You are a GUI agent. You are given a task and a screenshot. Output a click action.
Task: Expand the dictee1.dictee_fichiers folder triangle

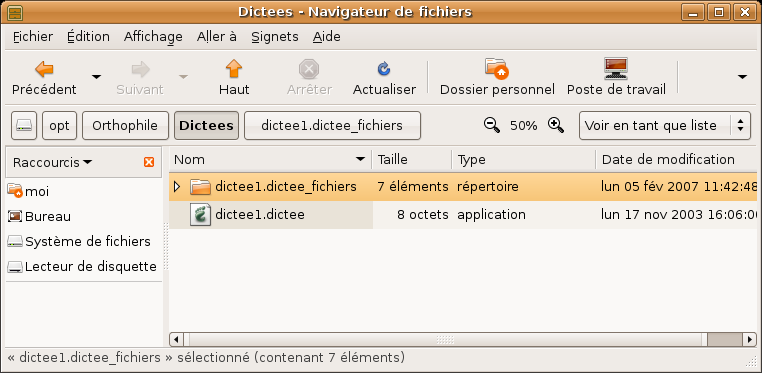coord(177,186)
